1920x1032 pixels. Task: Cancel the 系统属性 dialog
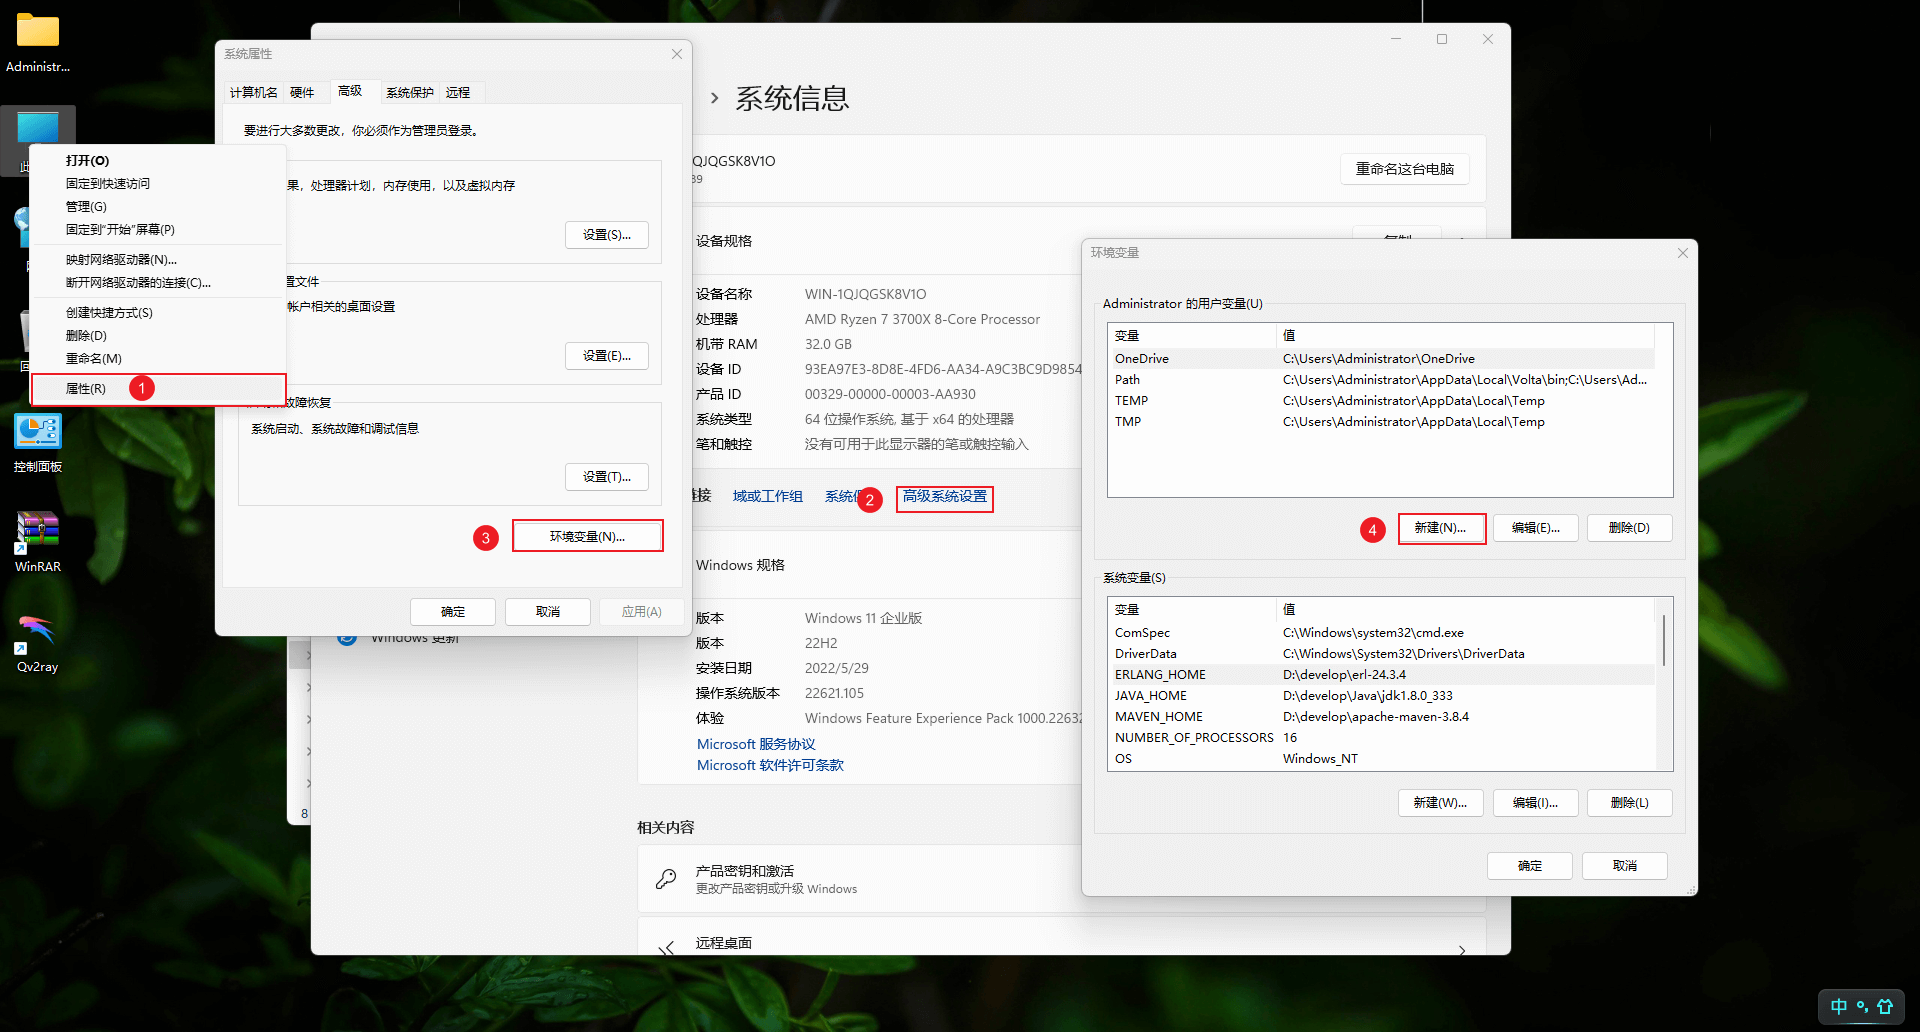pos(548,612)
